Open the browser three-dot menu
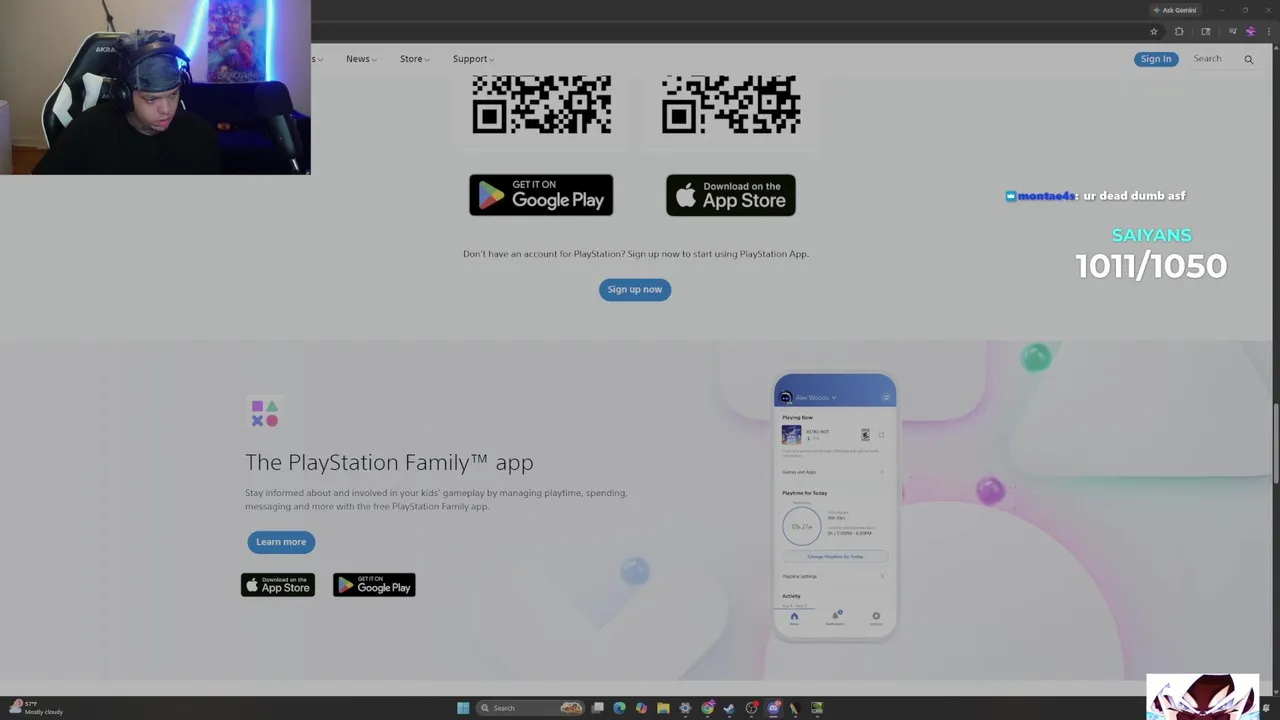 (1269, 31)
